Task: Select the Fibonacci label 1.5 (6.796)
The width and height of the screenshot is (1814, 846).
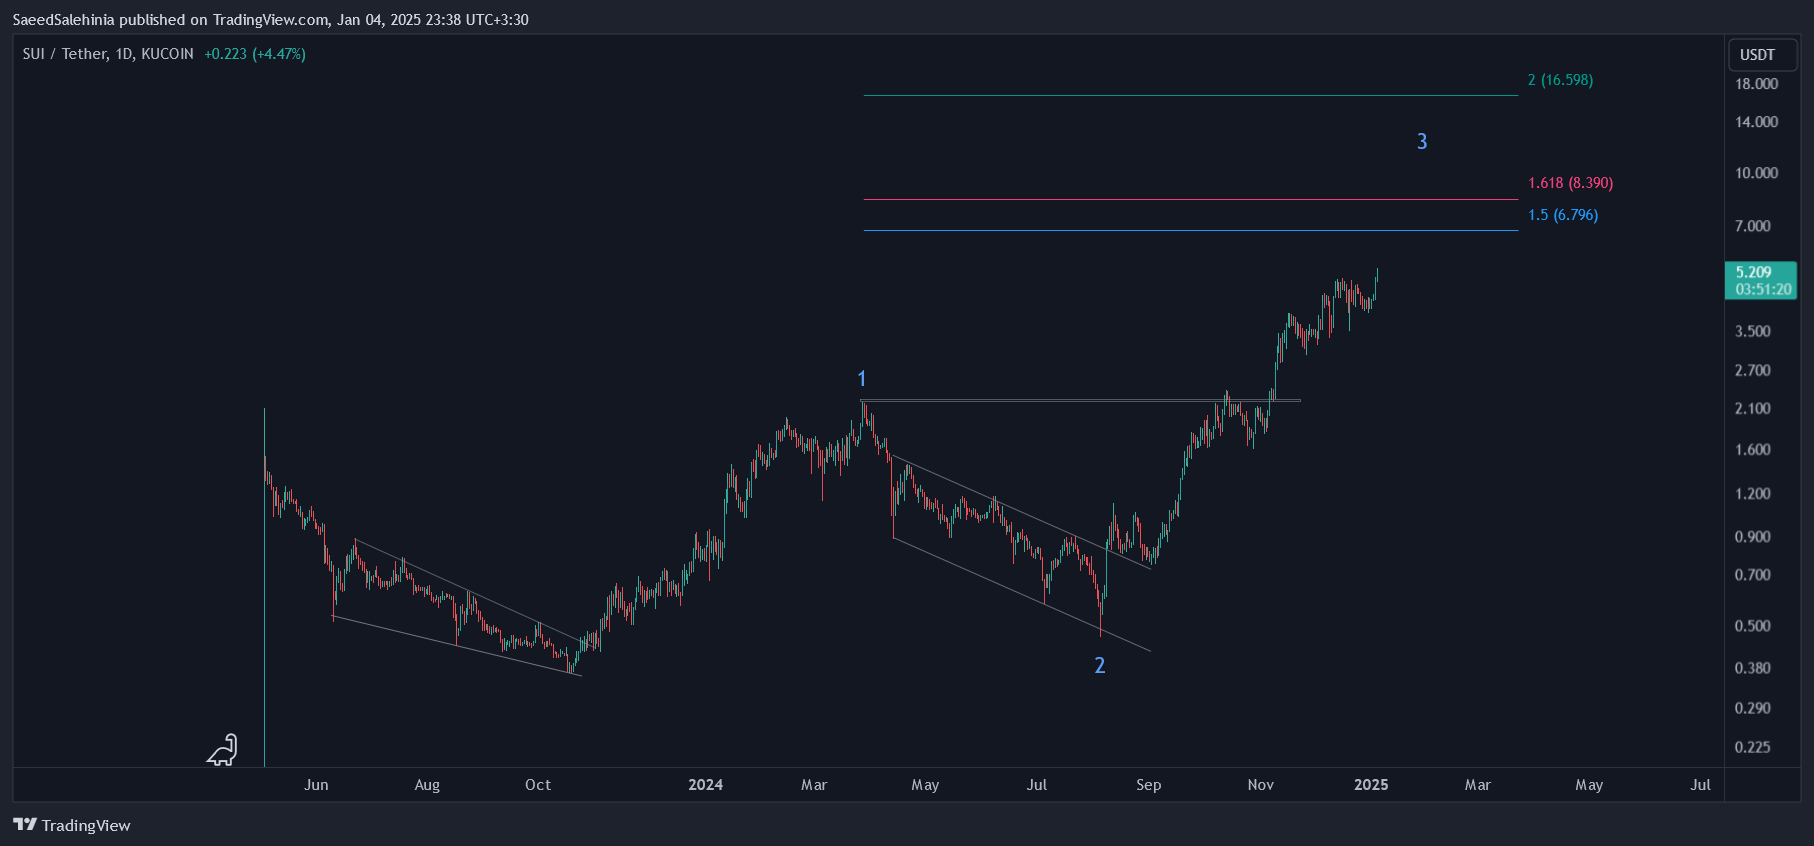Action: [1563, 215]
